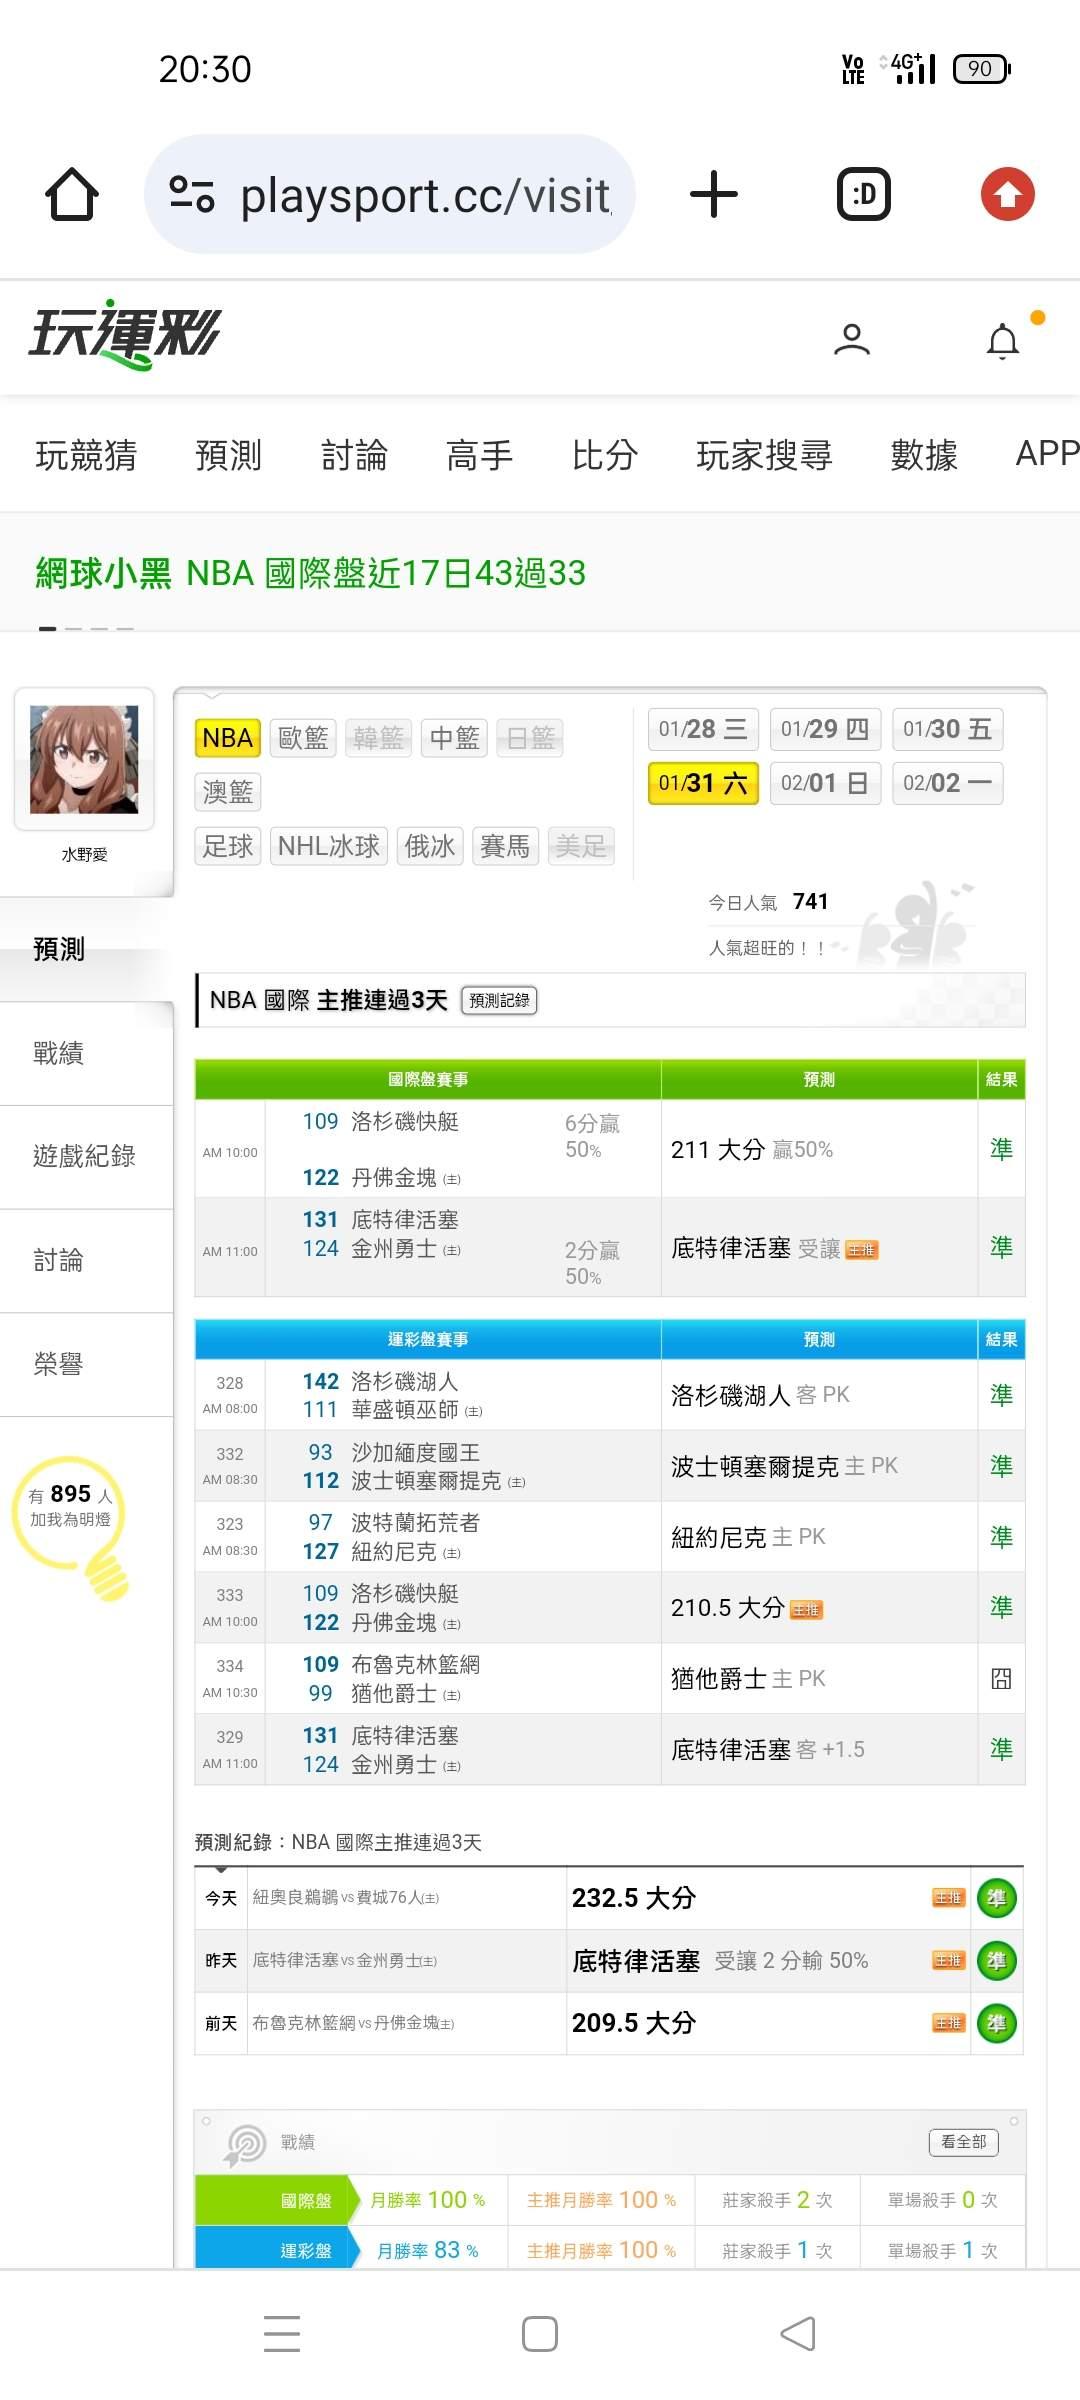Choose date 02/02 一
The width and height of the screenshot is (1080, 2400).
pos(947,783)
